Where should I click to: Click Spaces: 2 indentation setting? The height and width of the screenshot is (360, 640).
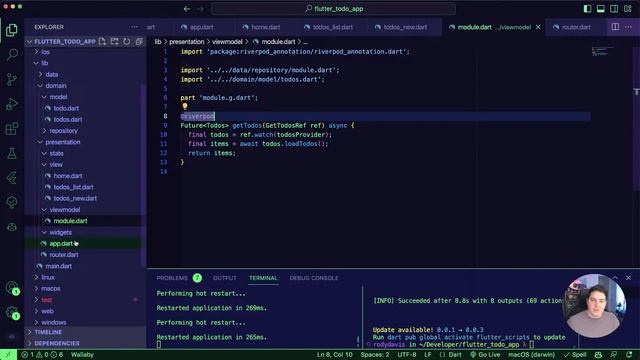point(375,355)
